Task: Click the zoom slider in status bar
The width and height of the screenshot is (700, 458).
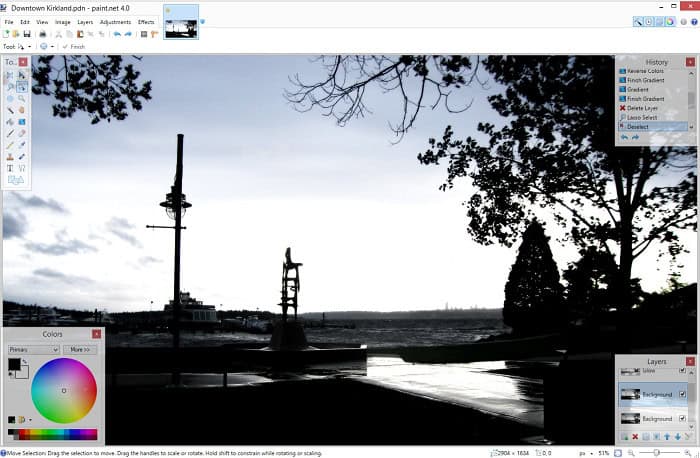Action: click(x=656, y=453)
